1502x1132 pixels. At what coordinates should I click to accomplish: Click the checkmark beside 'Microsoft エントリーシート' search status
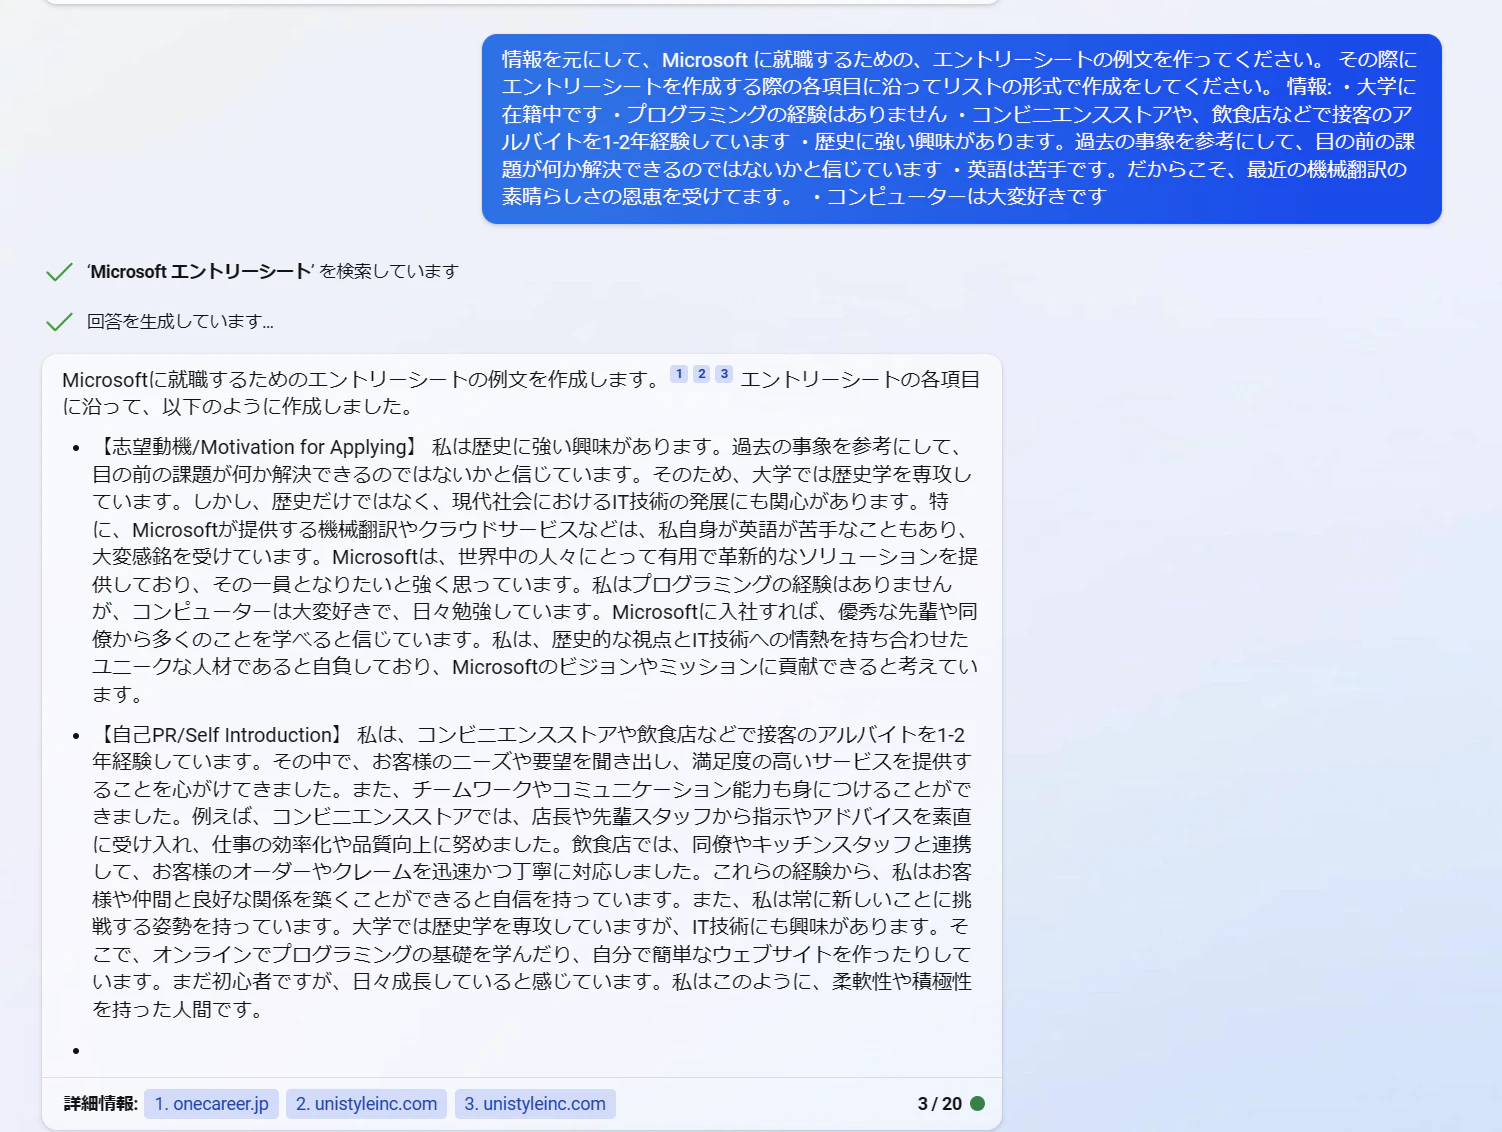coord(59,272)
